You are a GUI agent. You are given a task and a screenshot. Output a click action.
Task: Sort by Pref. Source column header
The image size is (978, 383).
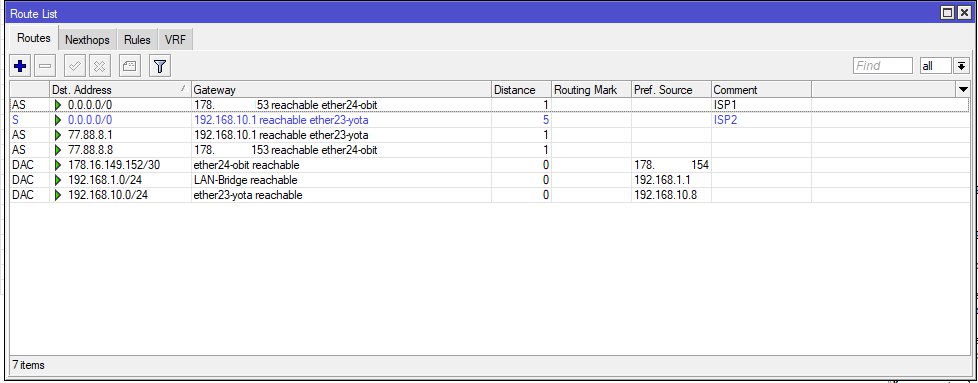[x=671, y=90]
